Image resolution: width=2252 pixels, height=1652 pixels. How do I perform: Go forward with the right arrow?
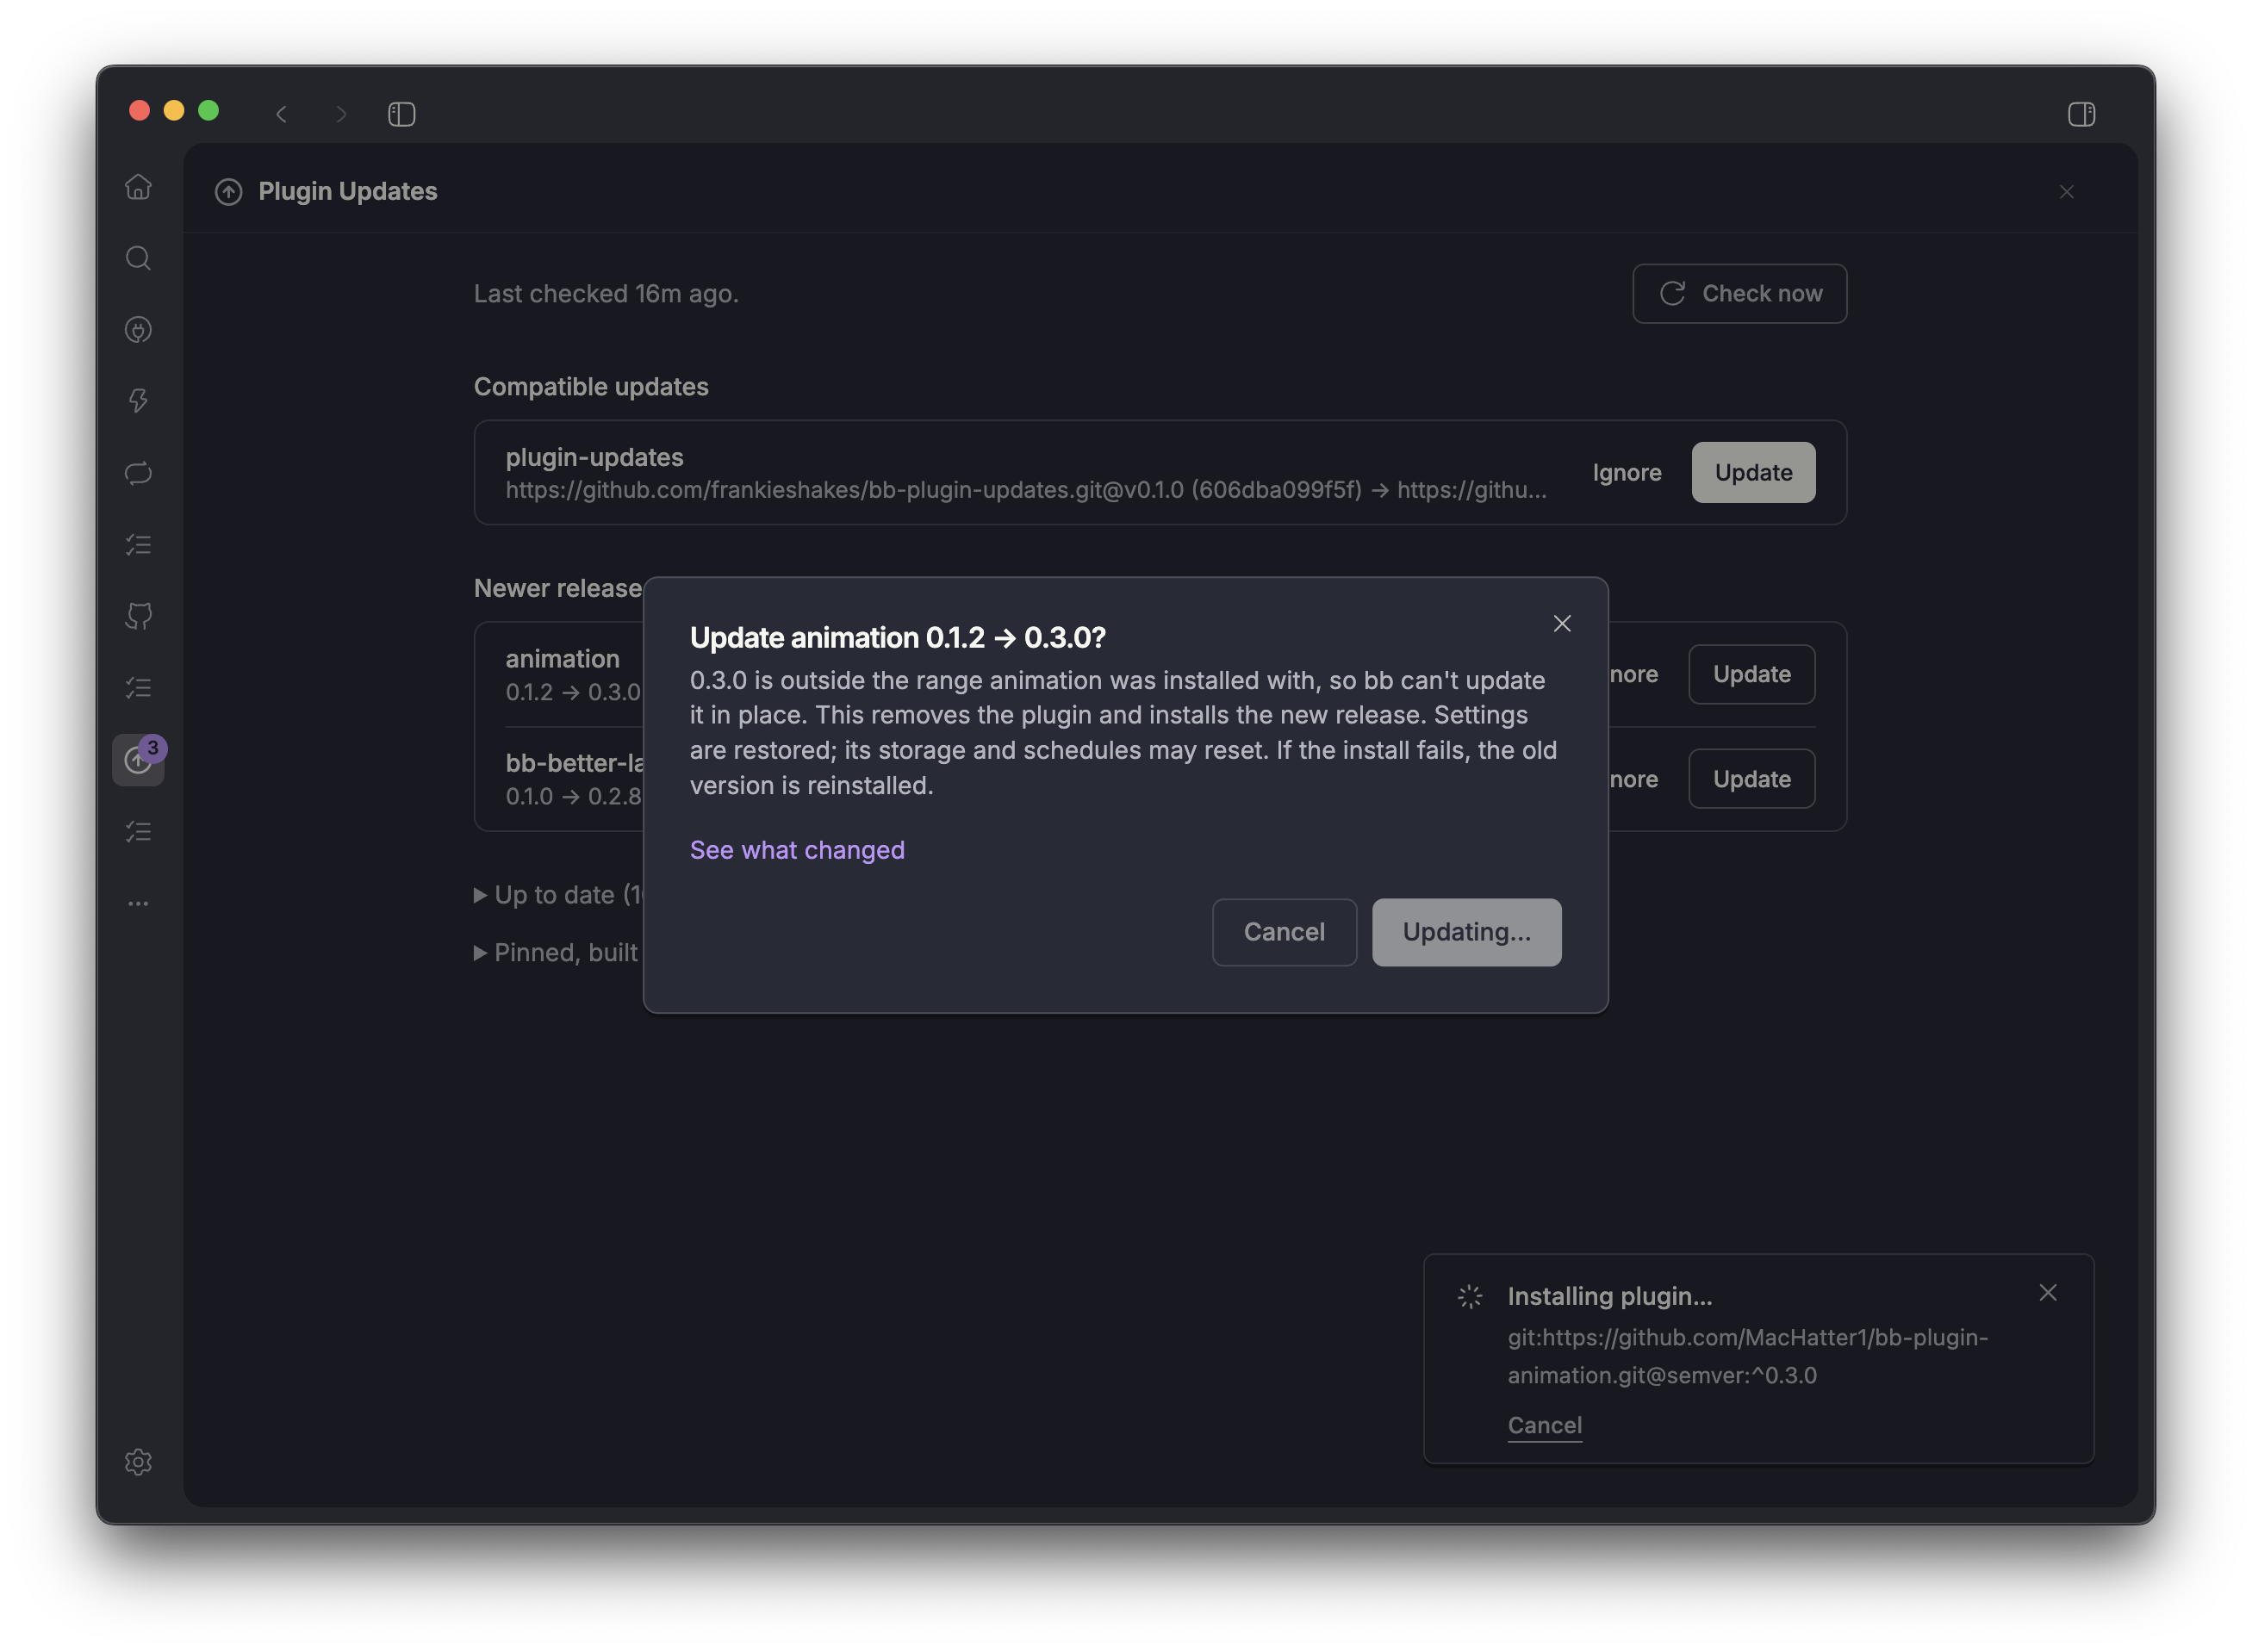(x=341, y=114)
